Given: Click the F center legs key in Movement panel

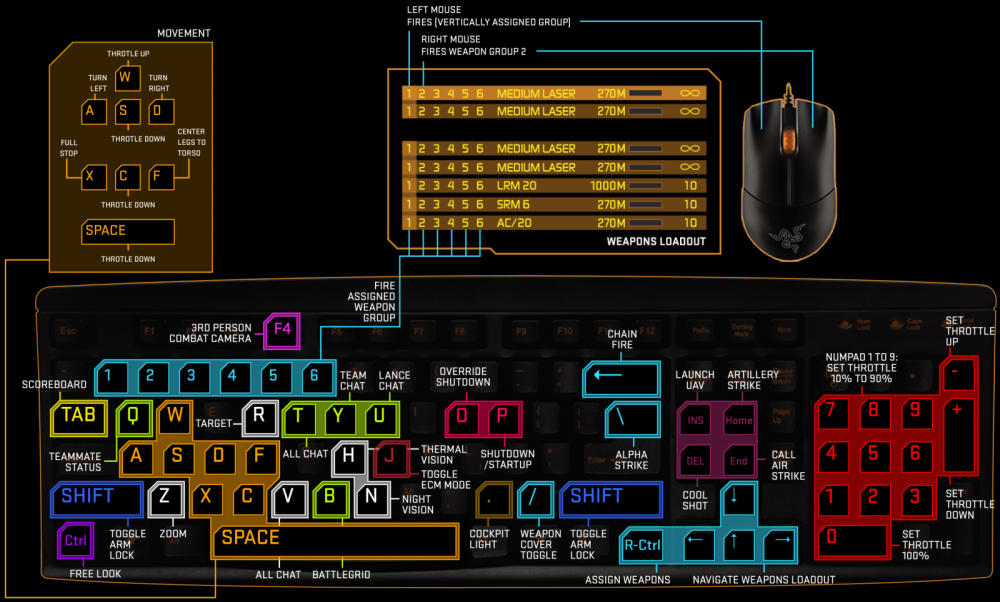Looking at the screenshot, I should pyautogui.click(x=161, y=177).
